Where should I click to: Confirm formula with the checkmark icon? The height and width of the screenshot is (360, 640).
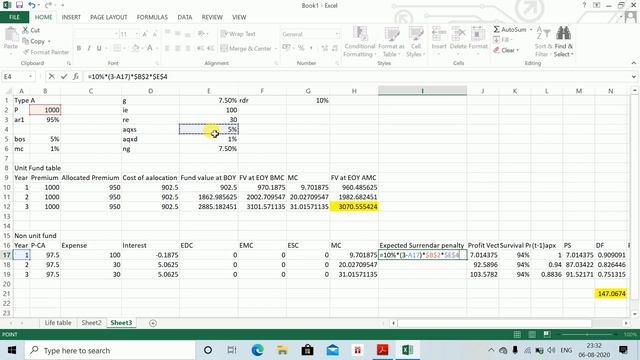(64, 76)
